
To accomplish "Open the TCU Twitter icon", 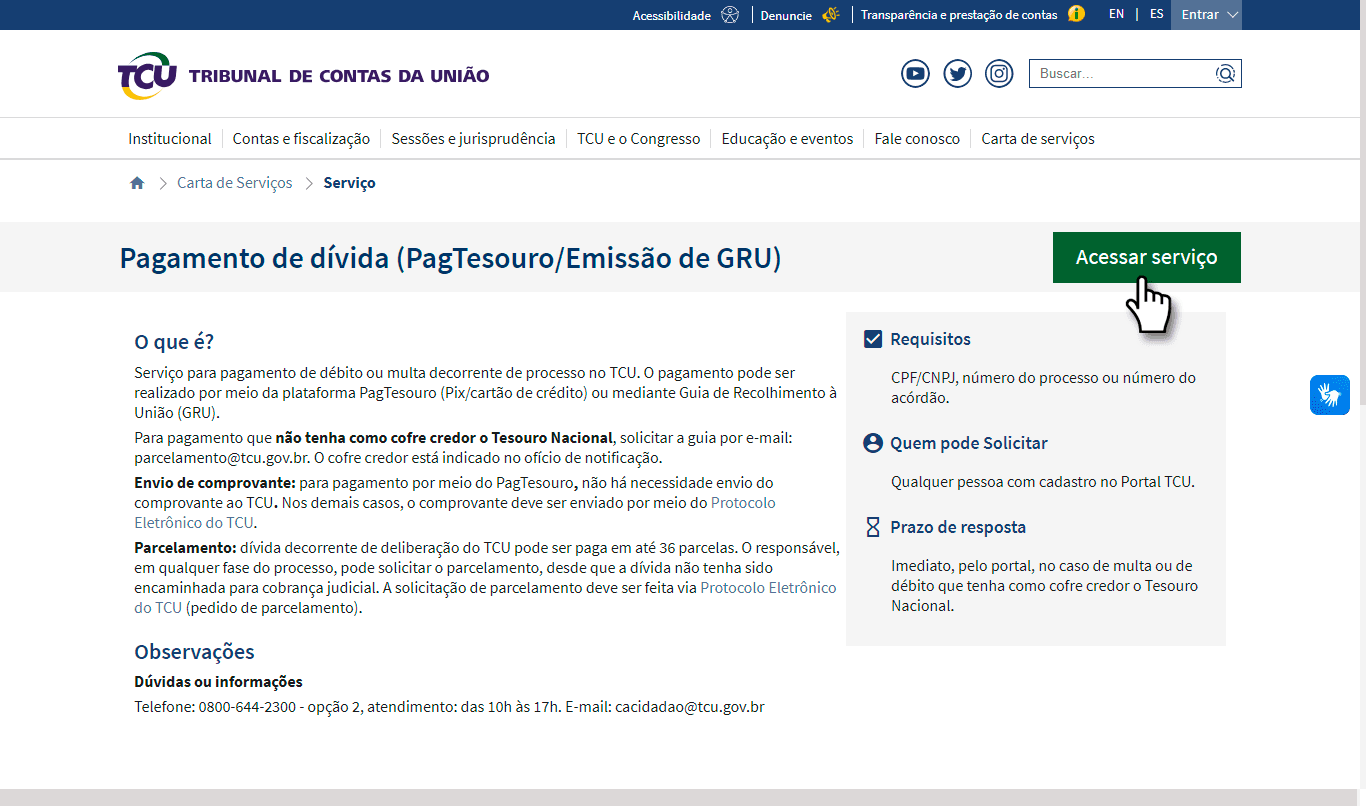I will [958, 74].
